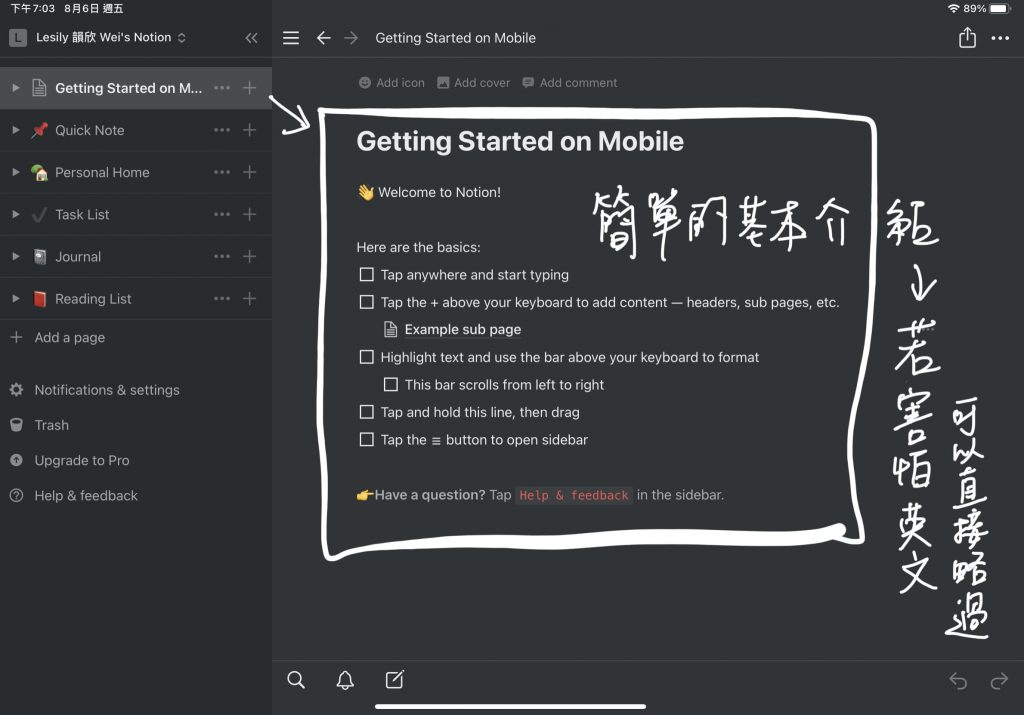
Task: Check "Tap anywhere and start typing" box
Action: [366, 275]
